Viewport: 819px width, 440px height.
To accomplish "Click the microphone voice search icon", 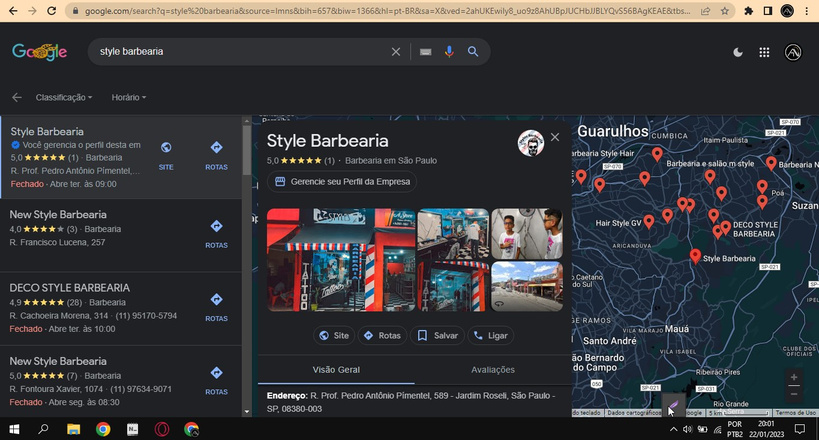I will pyautogui.click(x=449, y=52).
